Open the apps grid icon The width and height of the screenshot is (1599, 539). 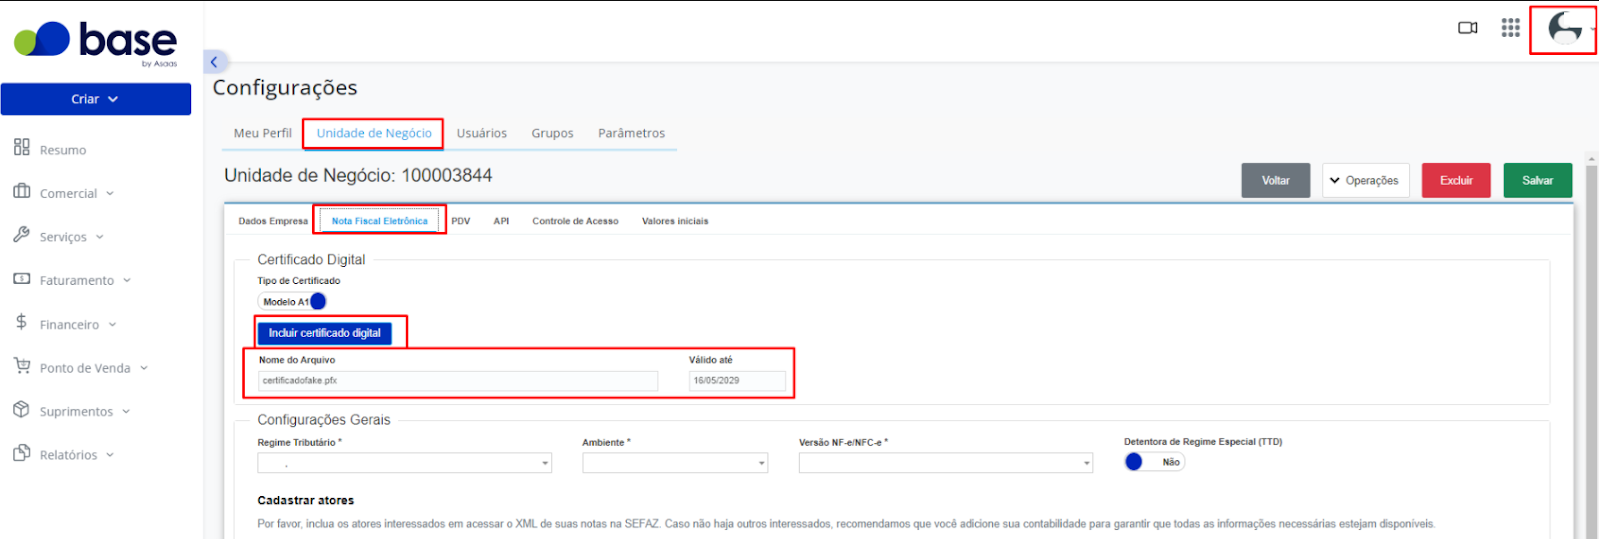(1510, 28)
